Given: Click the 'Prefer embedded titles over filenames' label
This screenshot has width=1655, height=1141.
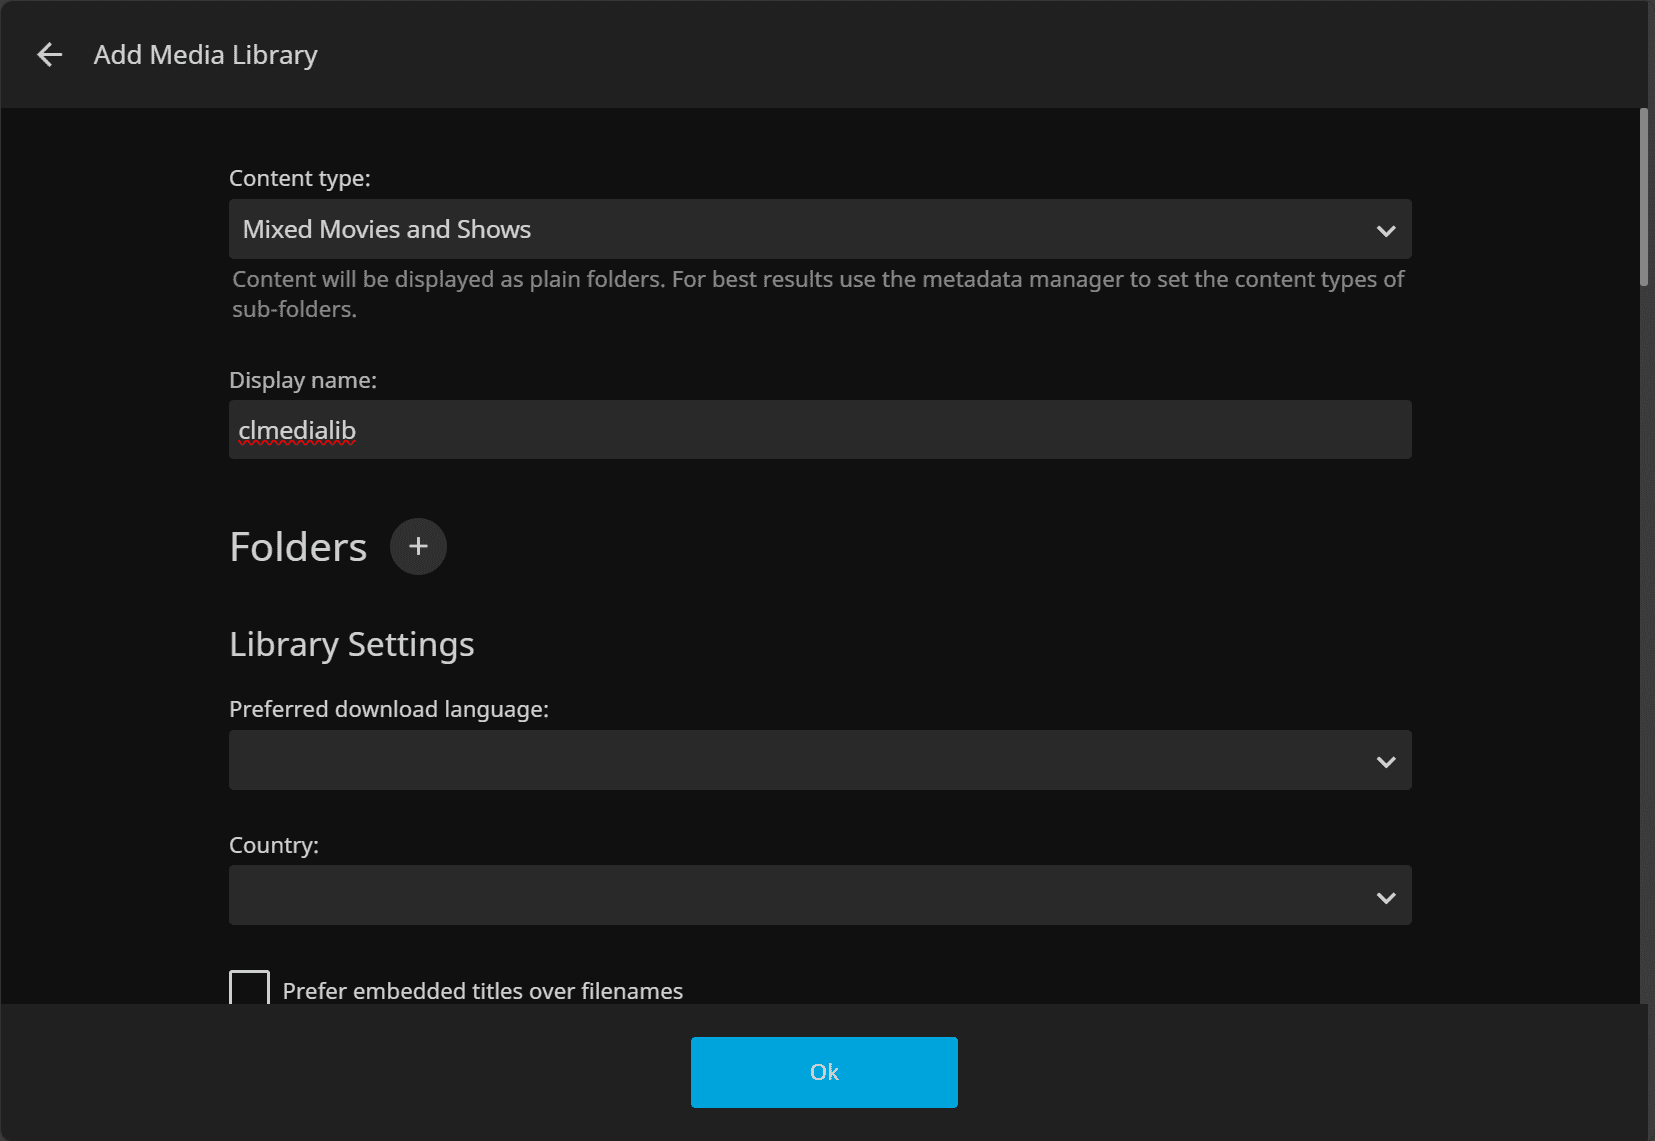Looking at the screenshot, I should coord(482,991).
